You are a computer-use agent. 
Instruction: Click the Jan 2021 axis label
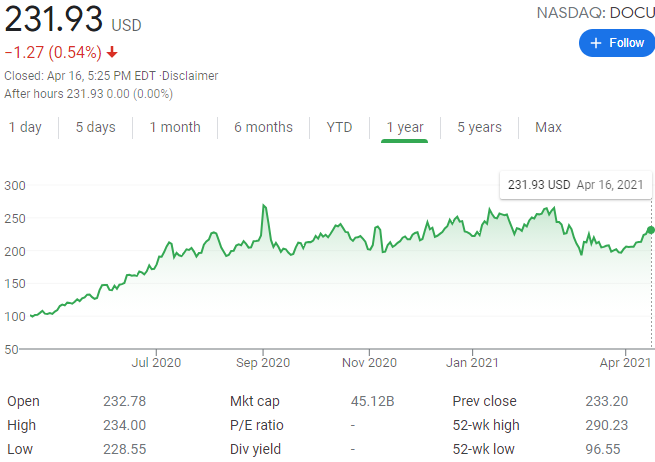[x=472, y=362]
